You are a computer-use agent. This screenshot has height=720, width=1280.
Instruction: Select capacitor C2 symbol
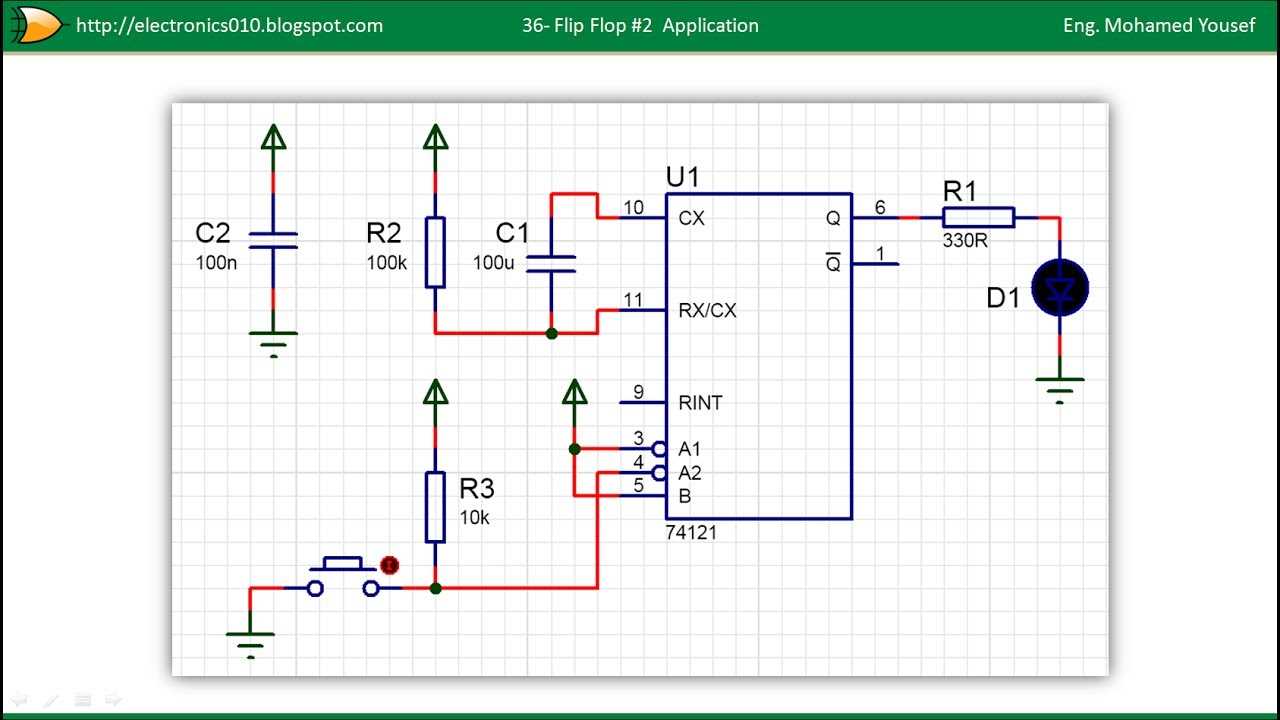(273, 240)
